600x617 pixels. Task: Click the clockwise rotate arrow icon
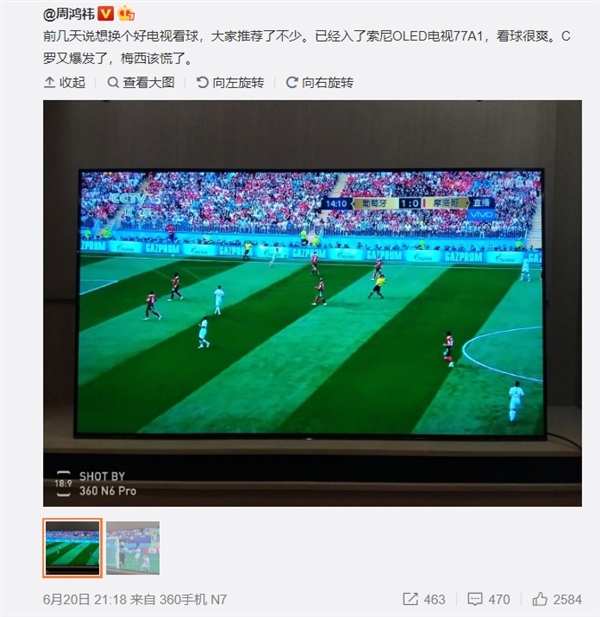pos(292,82)
